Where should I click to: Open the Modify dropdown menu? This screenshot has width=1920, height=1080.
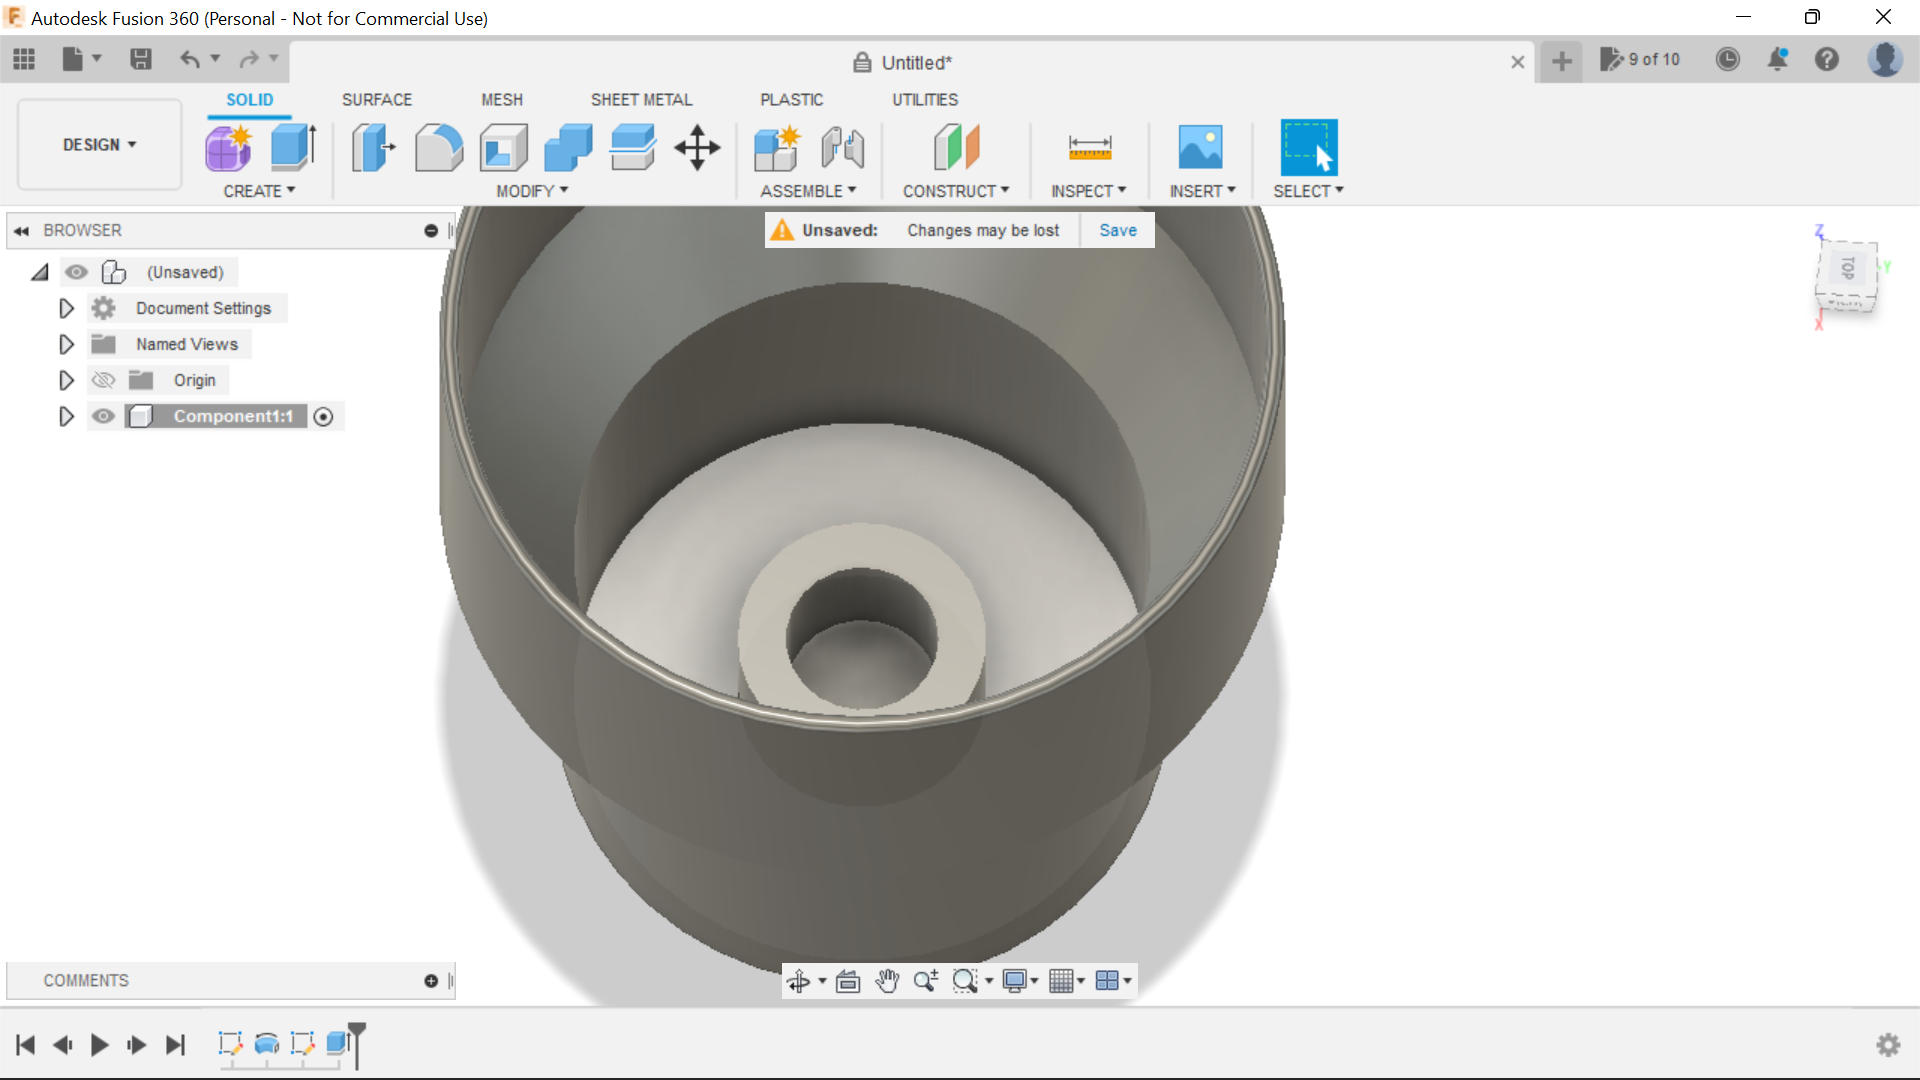pyautogui.click(x=530, y=191)
